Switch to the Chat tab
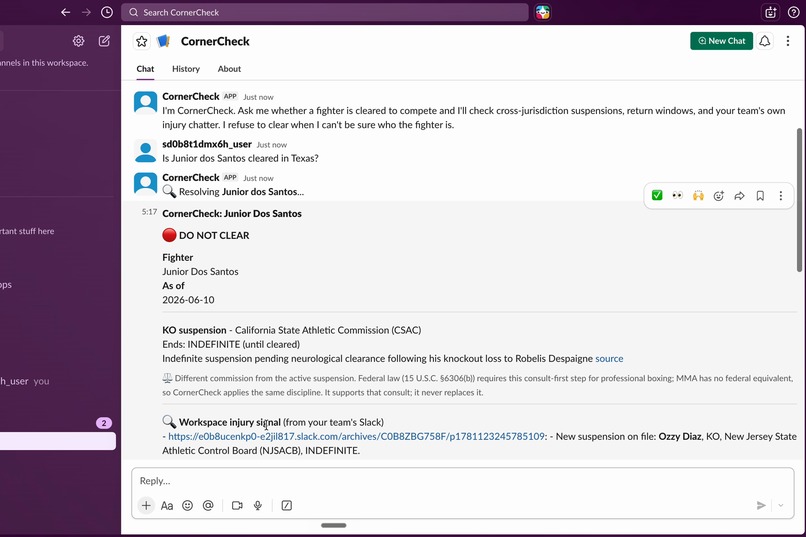Viewport: 806px width, 537px height. point(145,69)
